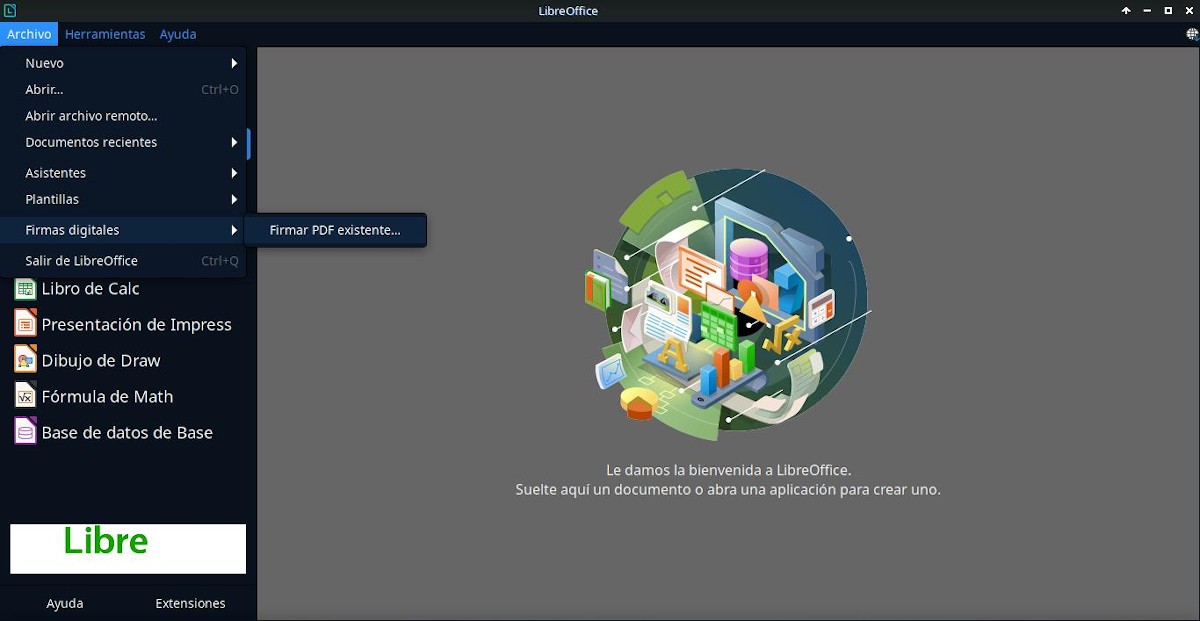This screenshot has height=621, width=1200.
Task: Click the Libre logo banner
Action: [128, 549]
